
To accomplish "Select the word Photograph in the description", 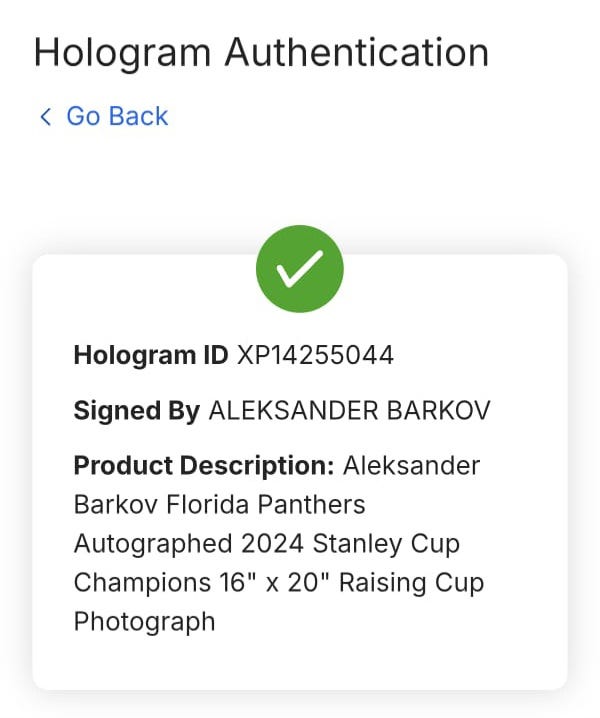I will (145, 621).
